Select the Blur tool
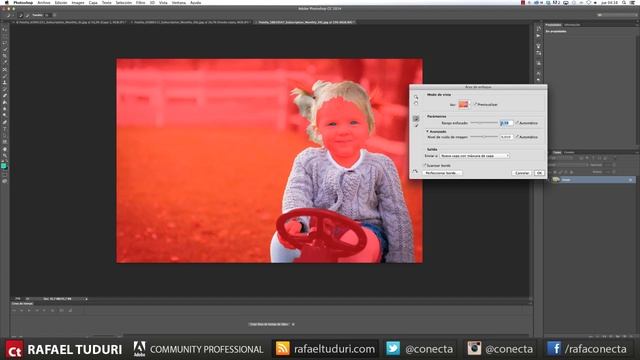The width and height of the screenshot is (640, 360). point(4,109)
